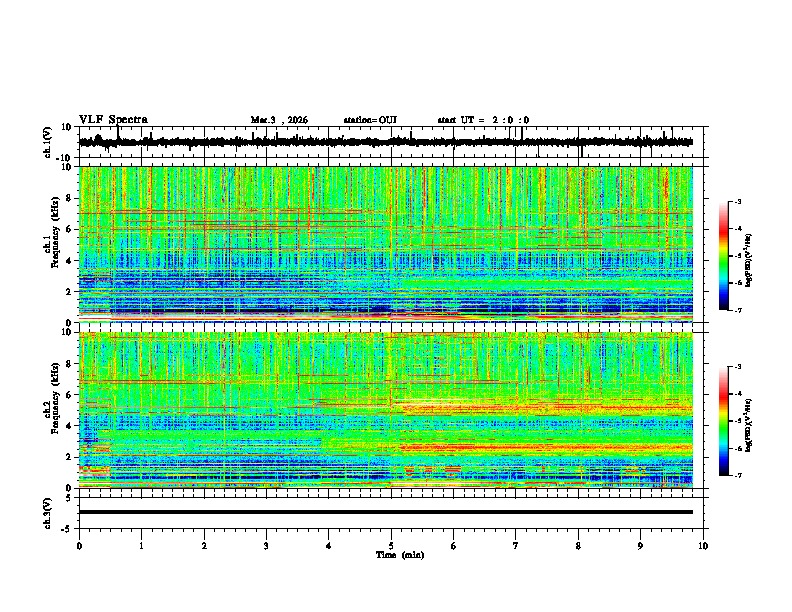Select the date text "Mar.3 , 2026"
Image resolution: width=792 pixels, height=612 pixels.
coord(279,120)
